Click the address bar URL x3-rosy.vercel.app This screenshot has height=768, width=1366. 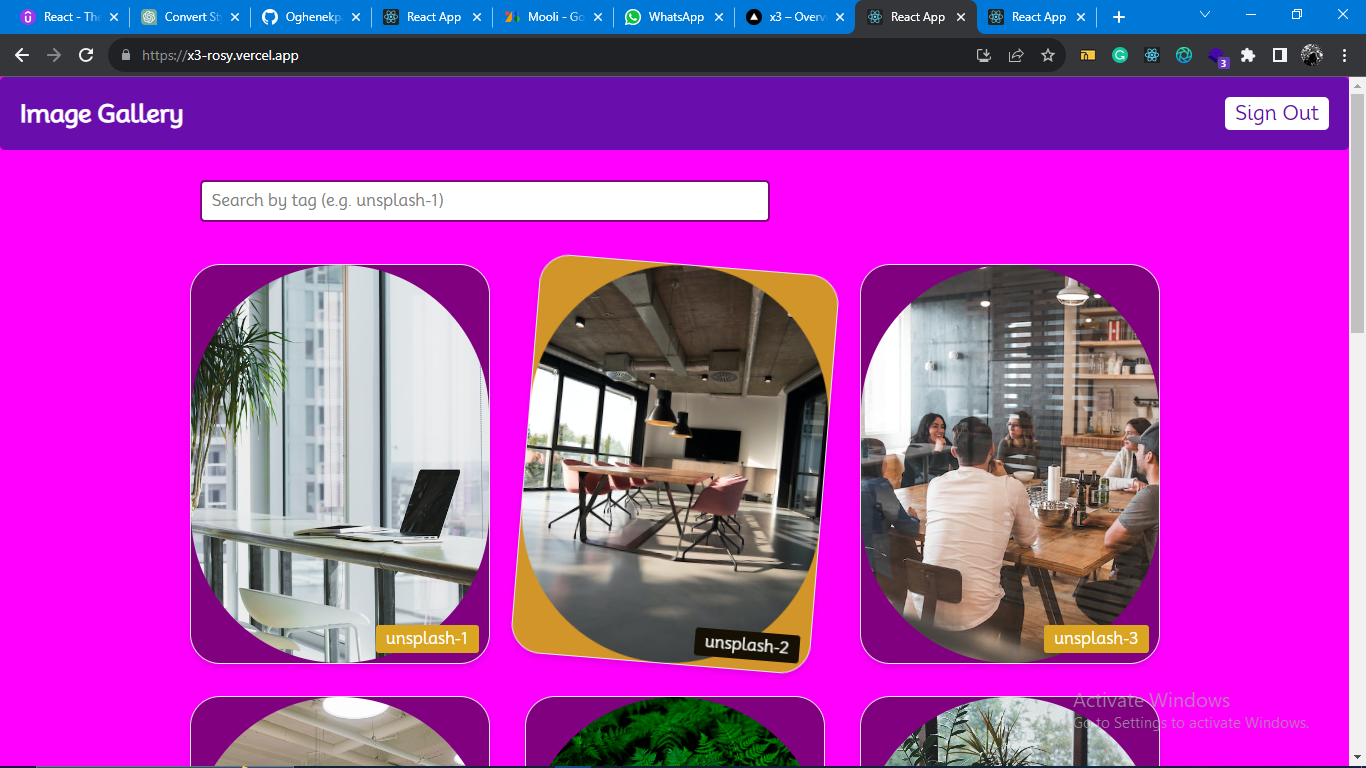(x=220, y=56)
